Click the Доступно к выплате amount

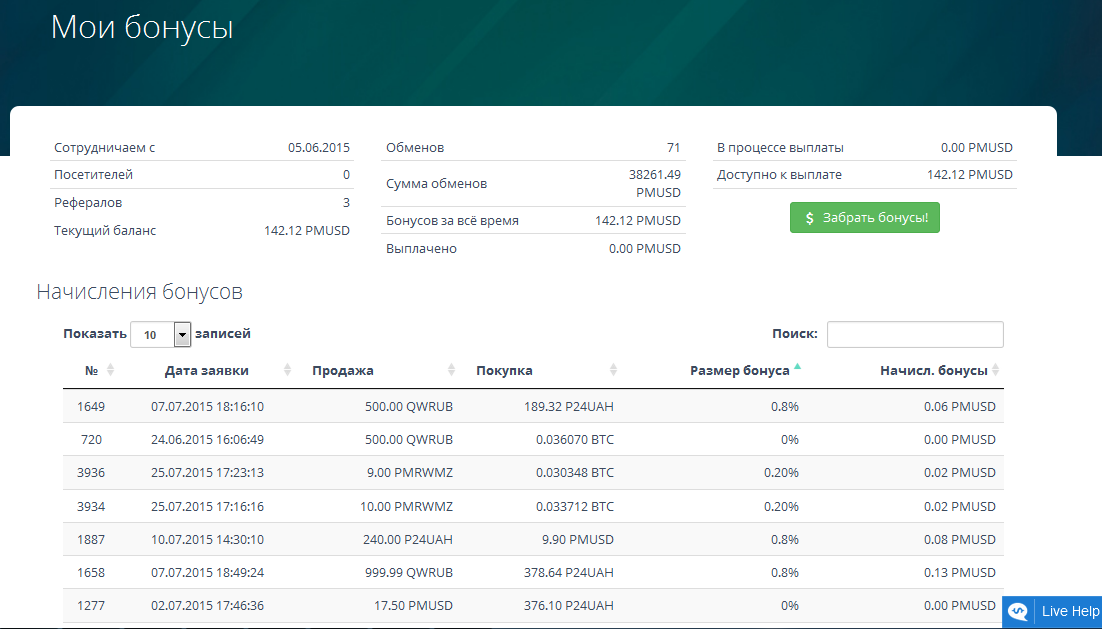[x=969, y=175]
